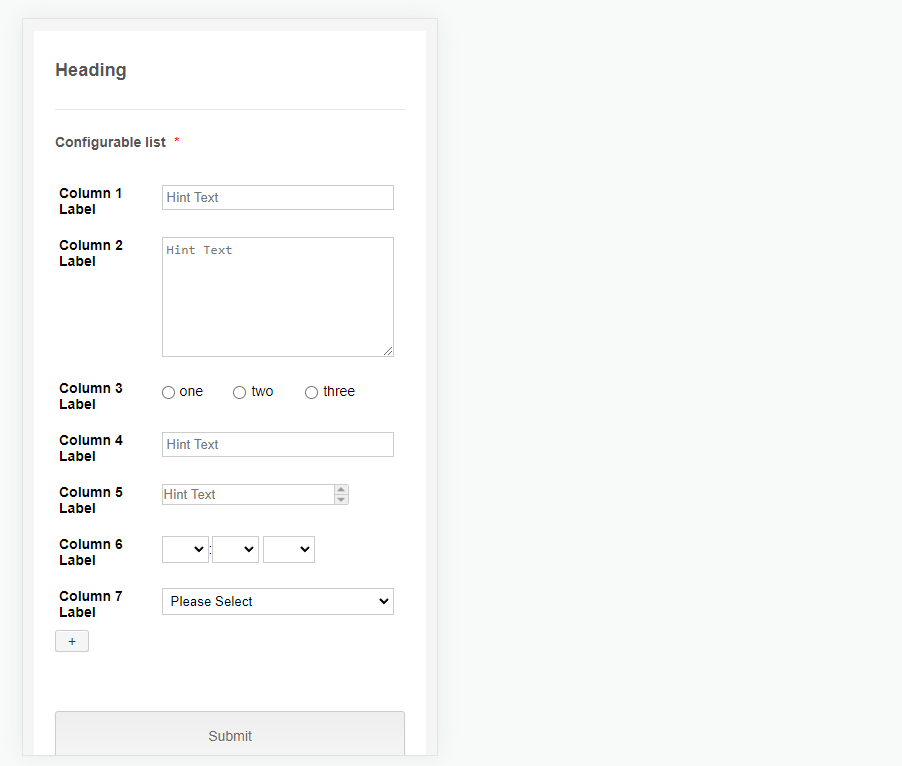Open the middle time dropdown in Column 6
The height and width of the screenshot is (766, 902).
tap(235, 549)
